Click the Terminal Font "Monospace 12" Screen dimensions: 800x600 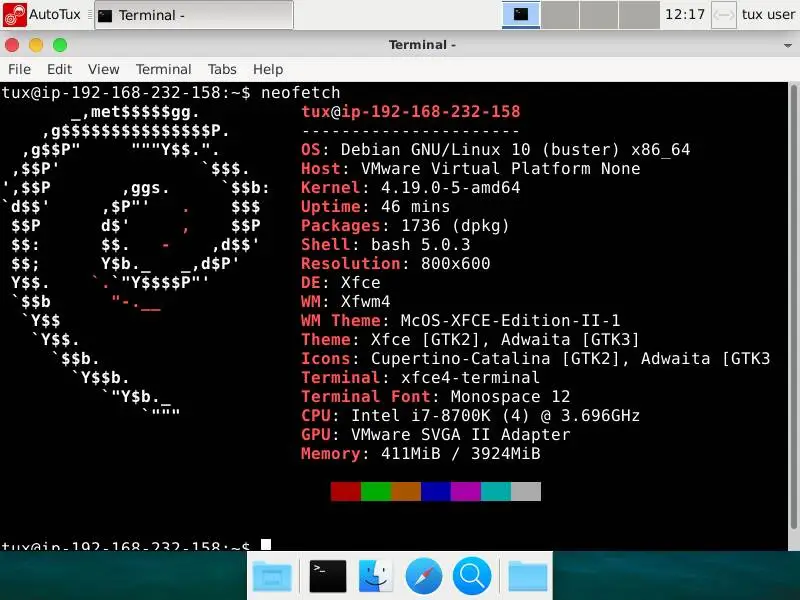[510, 397]
